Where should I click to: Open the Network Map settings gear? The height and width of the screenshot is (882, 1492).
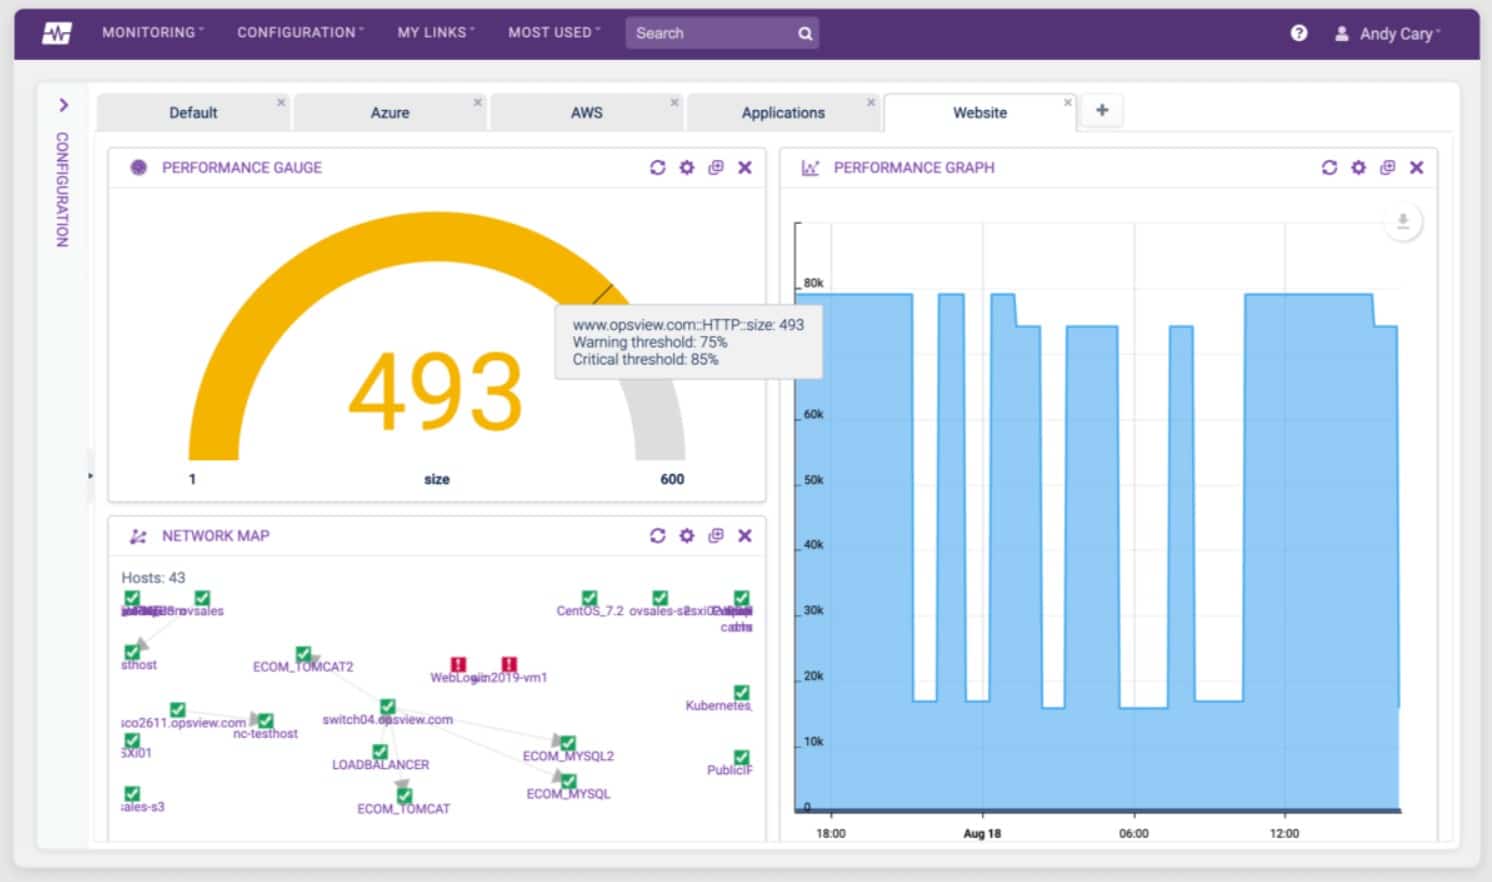click(x=686, y=536)
